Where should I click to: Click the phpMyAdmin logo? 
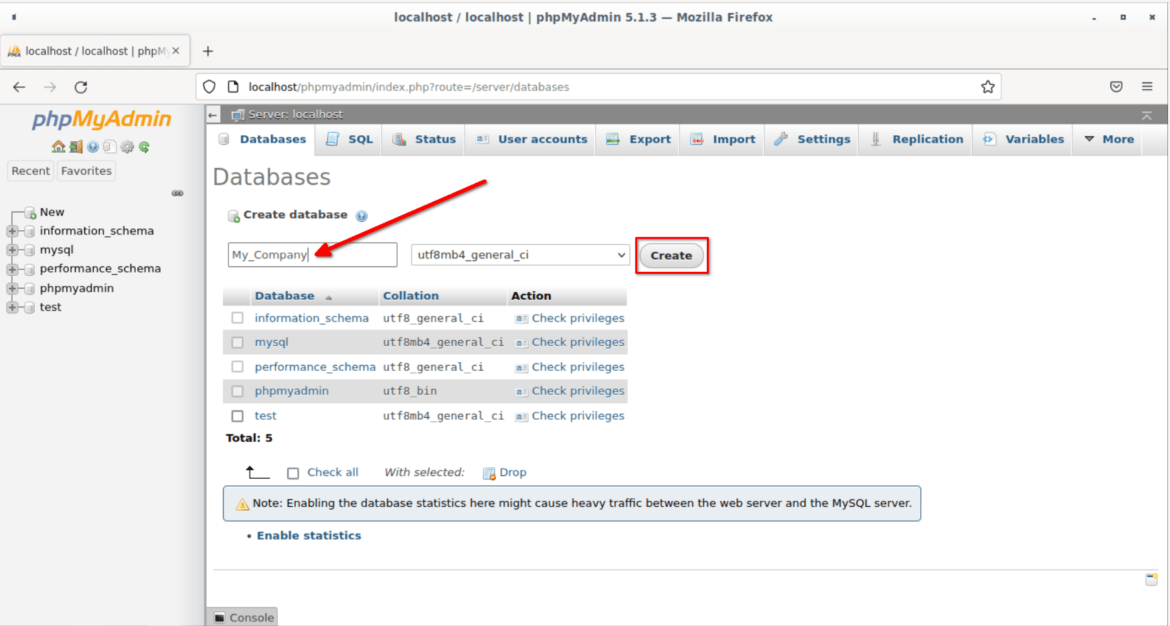click(x=101, y=119)
